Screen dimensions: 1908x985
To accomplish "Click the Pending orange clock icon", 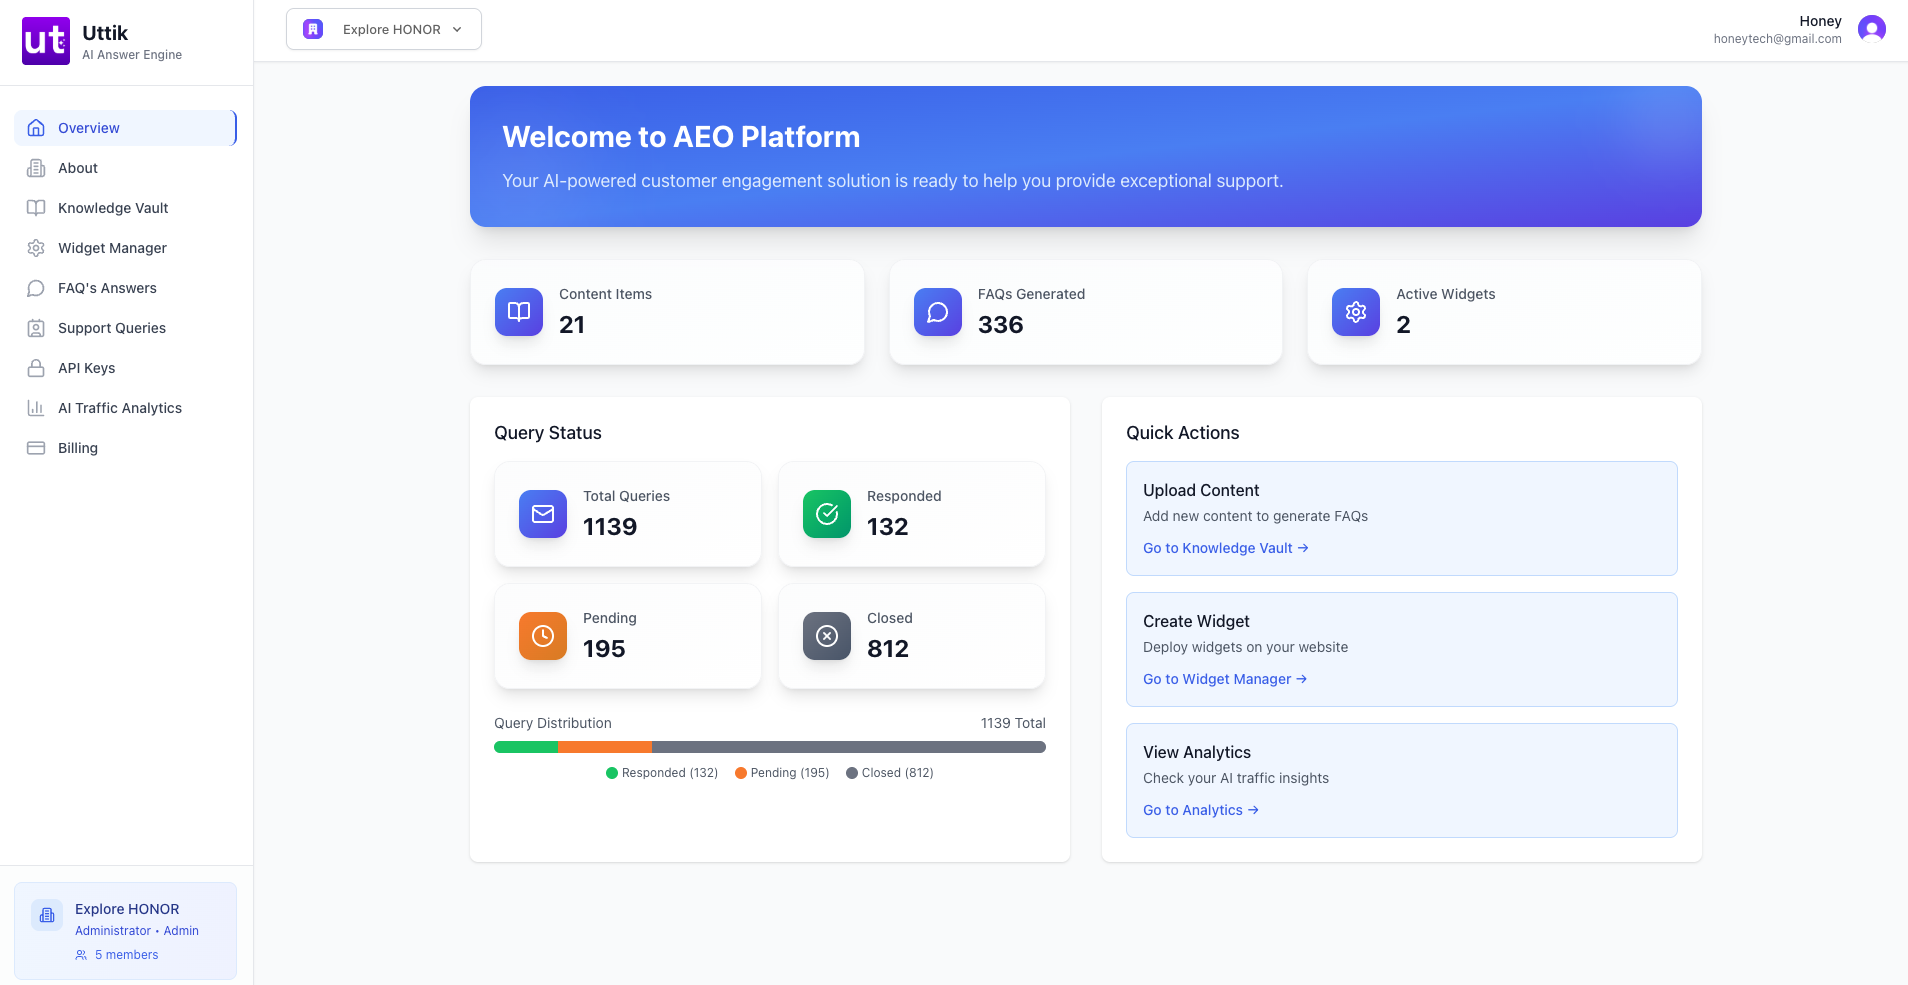I will (543, 636).
